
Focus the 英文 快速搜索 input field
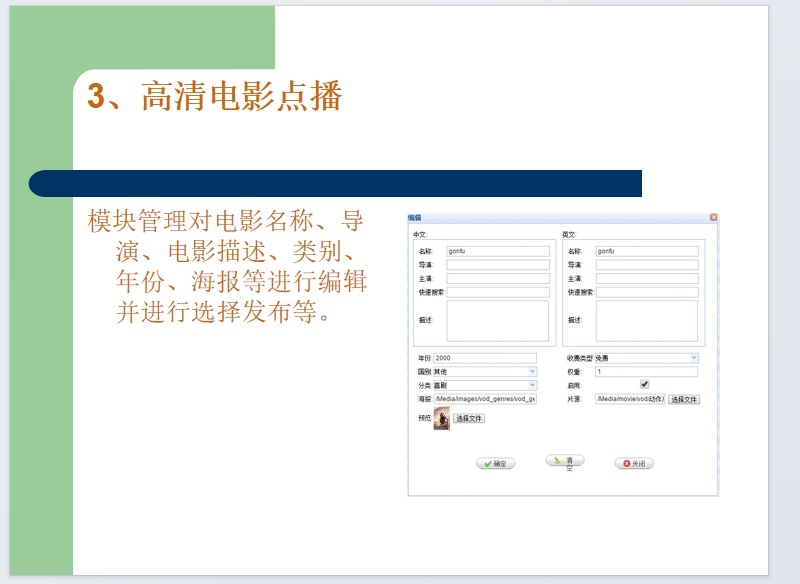coord(647,292)
